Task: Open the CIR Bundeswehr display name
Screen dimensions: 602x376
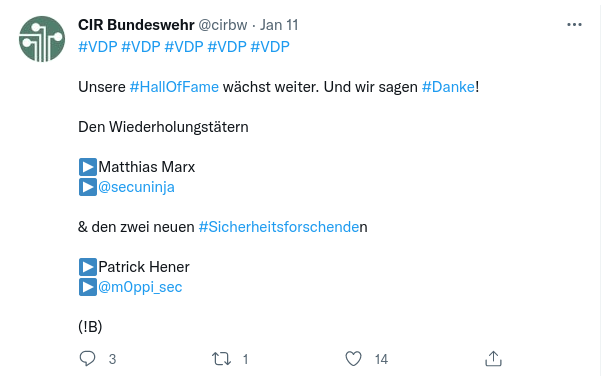Action: 136,25
